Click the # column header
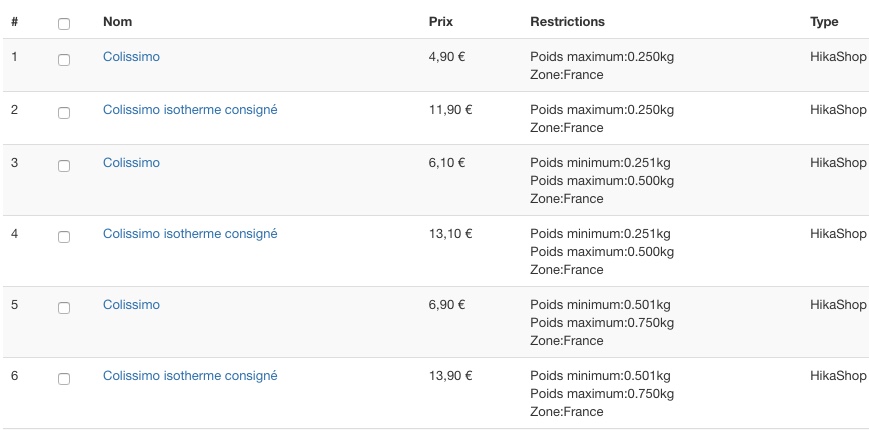Image resolution: width=869 pixels, height=430 pixels. click(15, 21)
